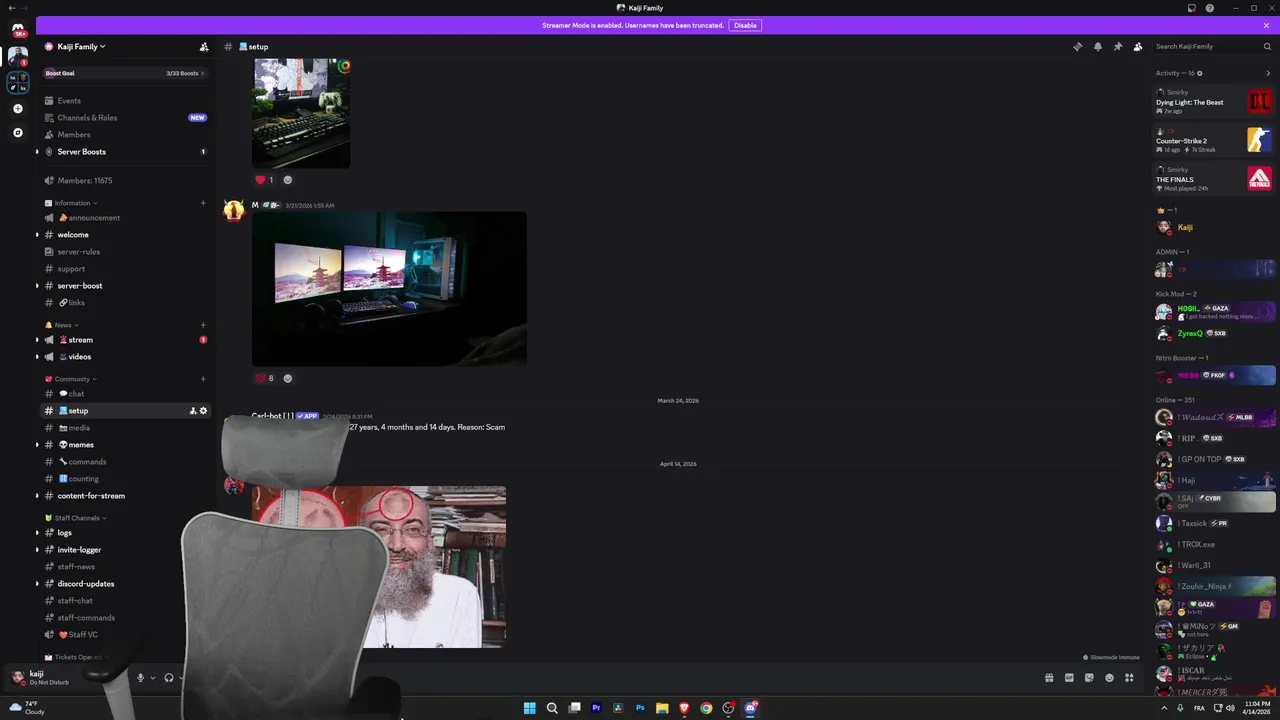The width and height of the screenshot is (1280, 720).
Task: Click the Search Kaiji Family field
Action: (x=1211, y=47)
